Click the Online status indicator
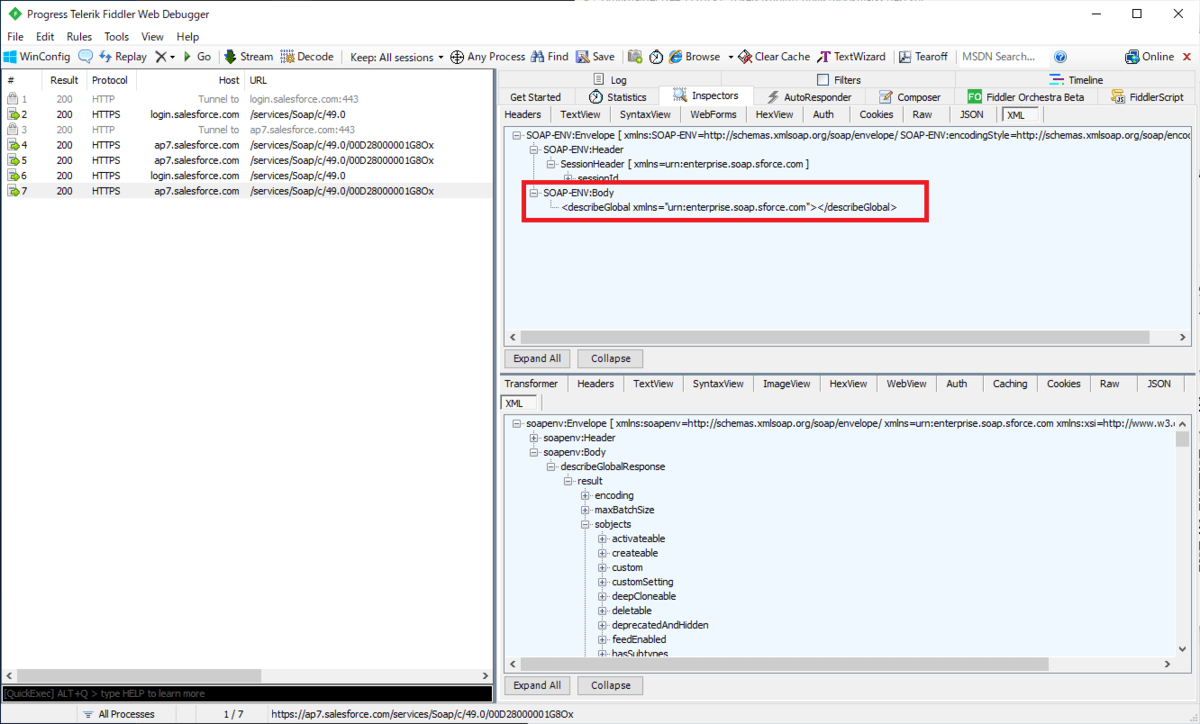Screen dimensions: 1200x724 coord(1150,57)
